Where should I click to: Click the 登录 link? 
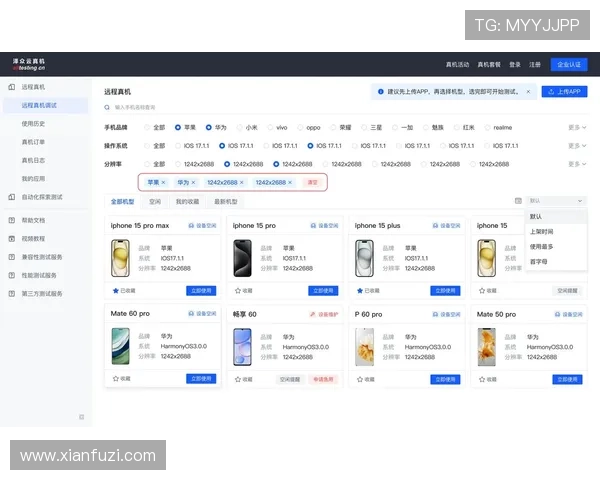coord(515,65)
